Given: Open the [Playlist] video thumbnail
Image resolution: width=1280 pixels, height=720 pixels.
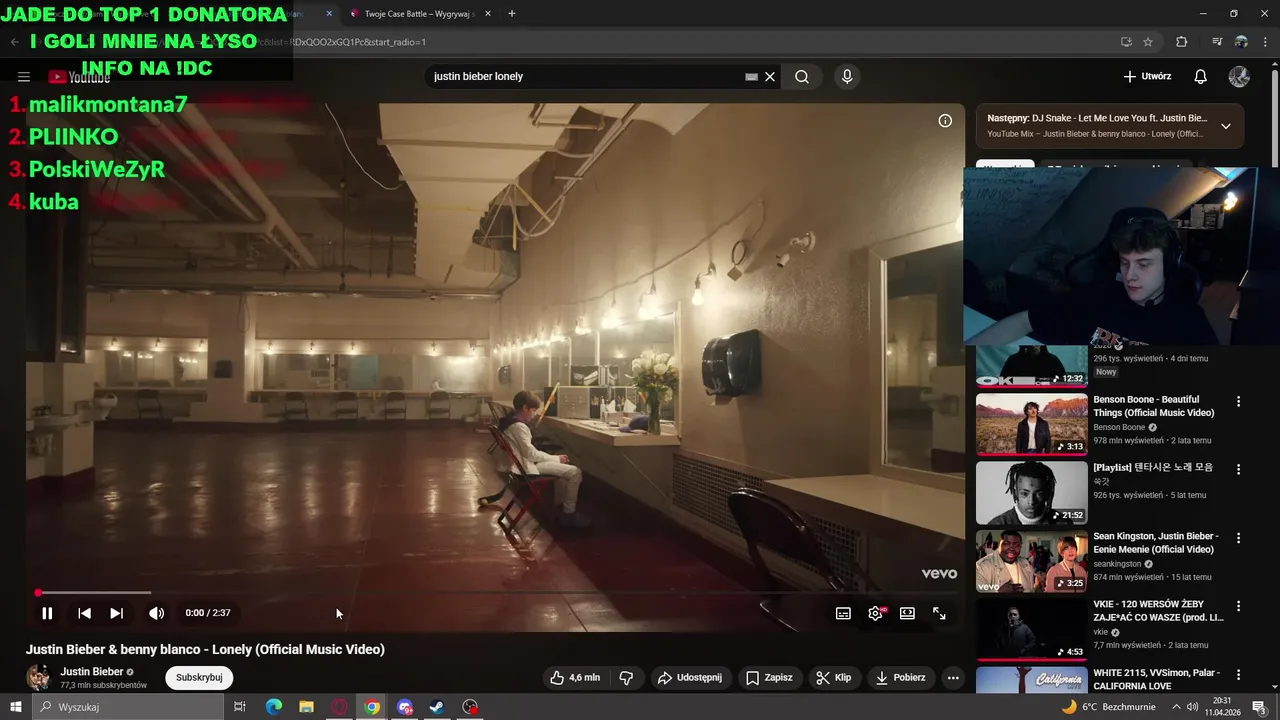Looking at the screenshot, I should [1031, 493].
